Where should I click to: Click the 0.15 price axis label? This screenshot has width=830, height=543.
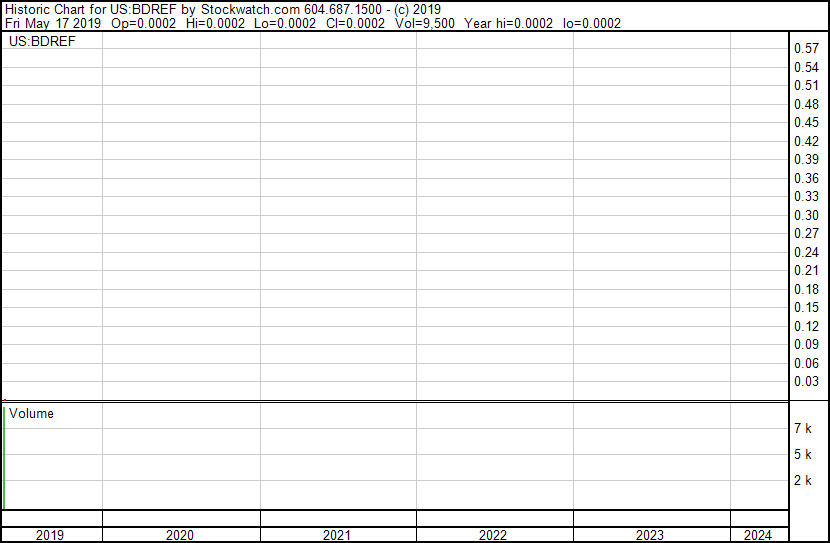pyautogui.click(x=806, y=307)
